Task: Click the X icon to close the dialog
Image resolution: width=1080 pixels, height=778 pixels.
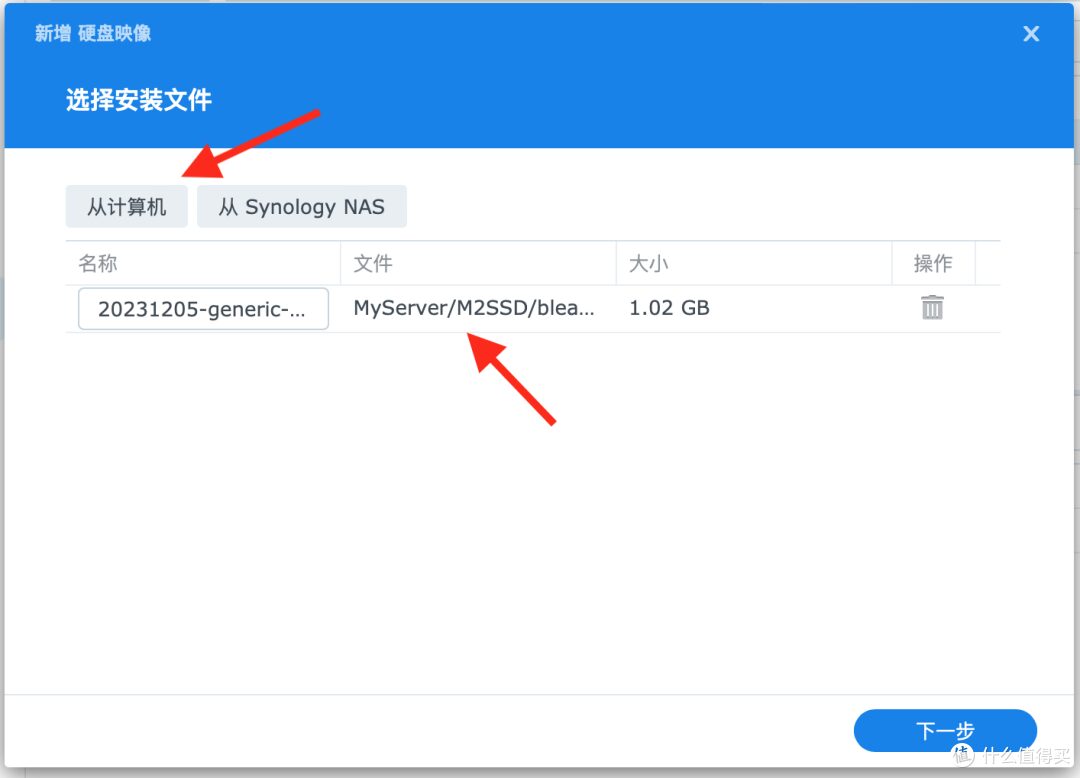Action: [x=1031, y=33]
